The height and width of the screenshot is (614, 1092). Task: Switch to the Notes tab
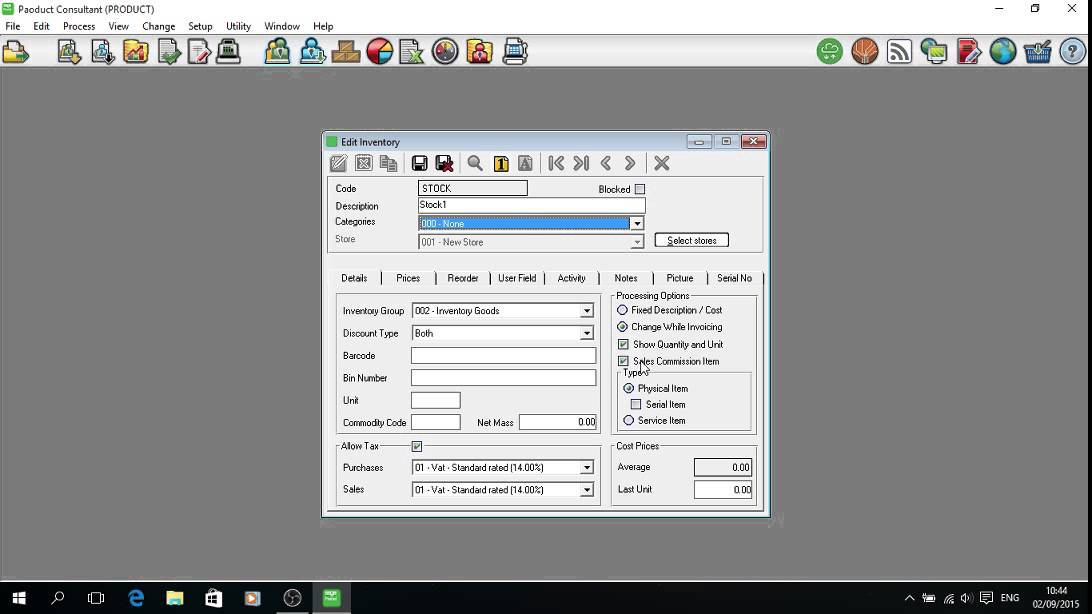click(625, 278)
